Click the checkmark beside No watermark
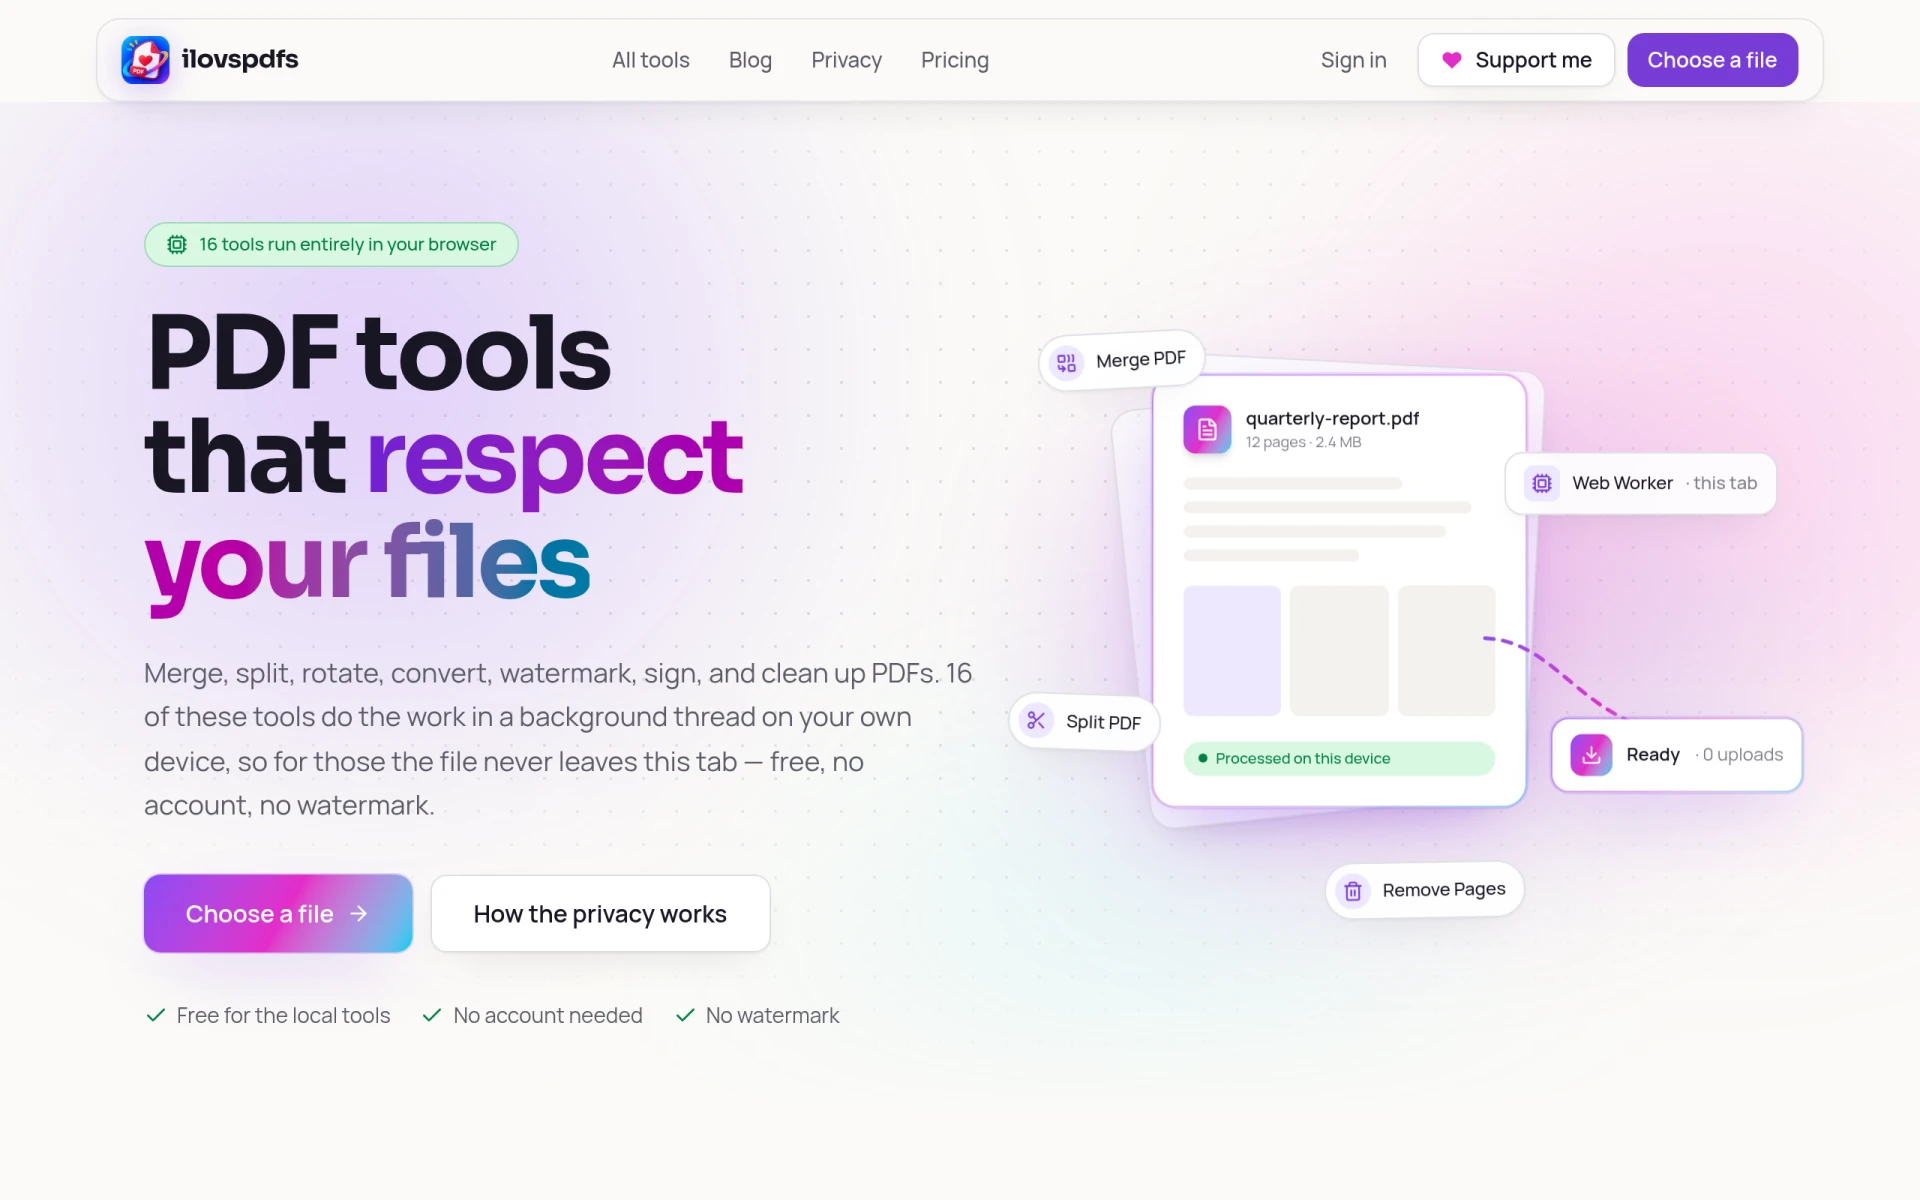This screenshot has width=1920, height=1200. coord(685,1015)
